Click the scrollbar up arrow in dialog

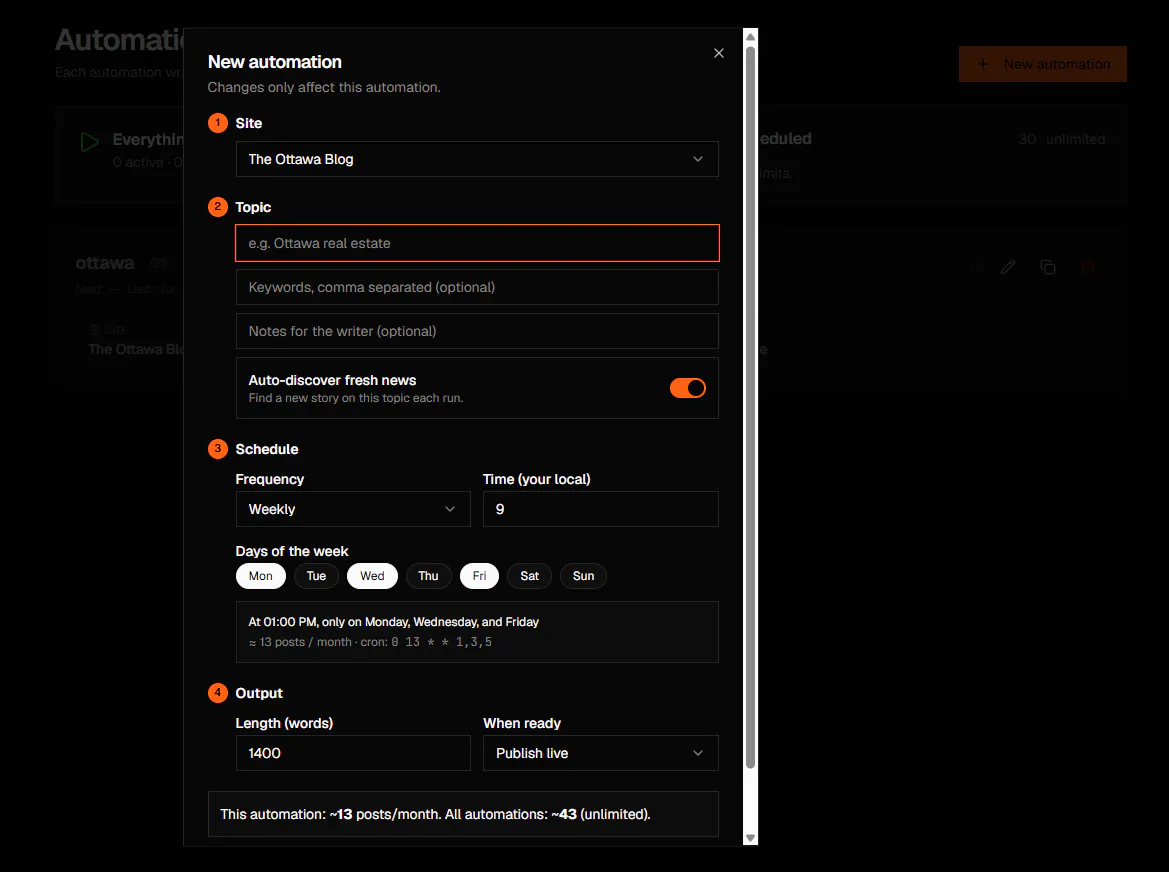[751, 37]
